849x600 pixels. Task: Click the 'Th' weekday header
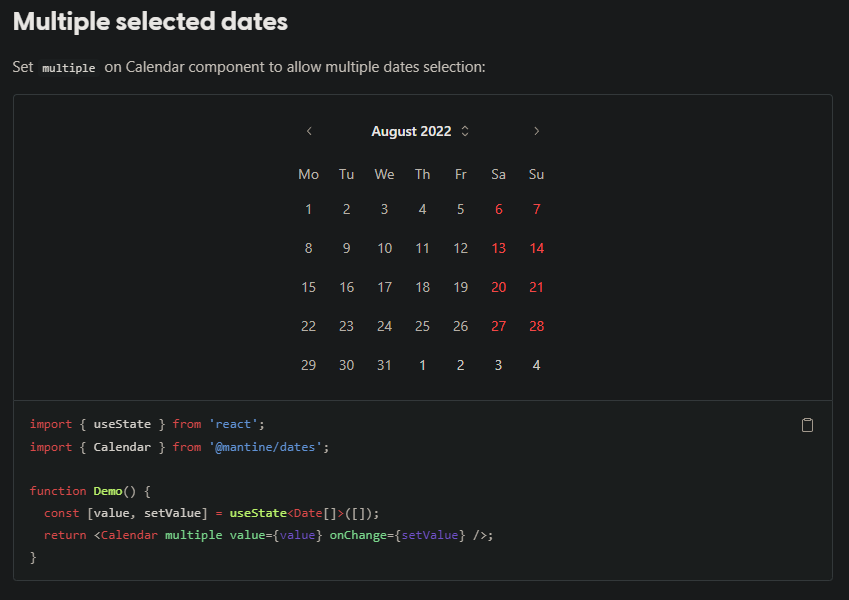pos(422,174)
